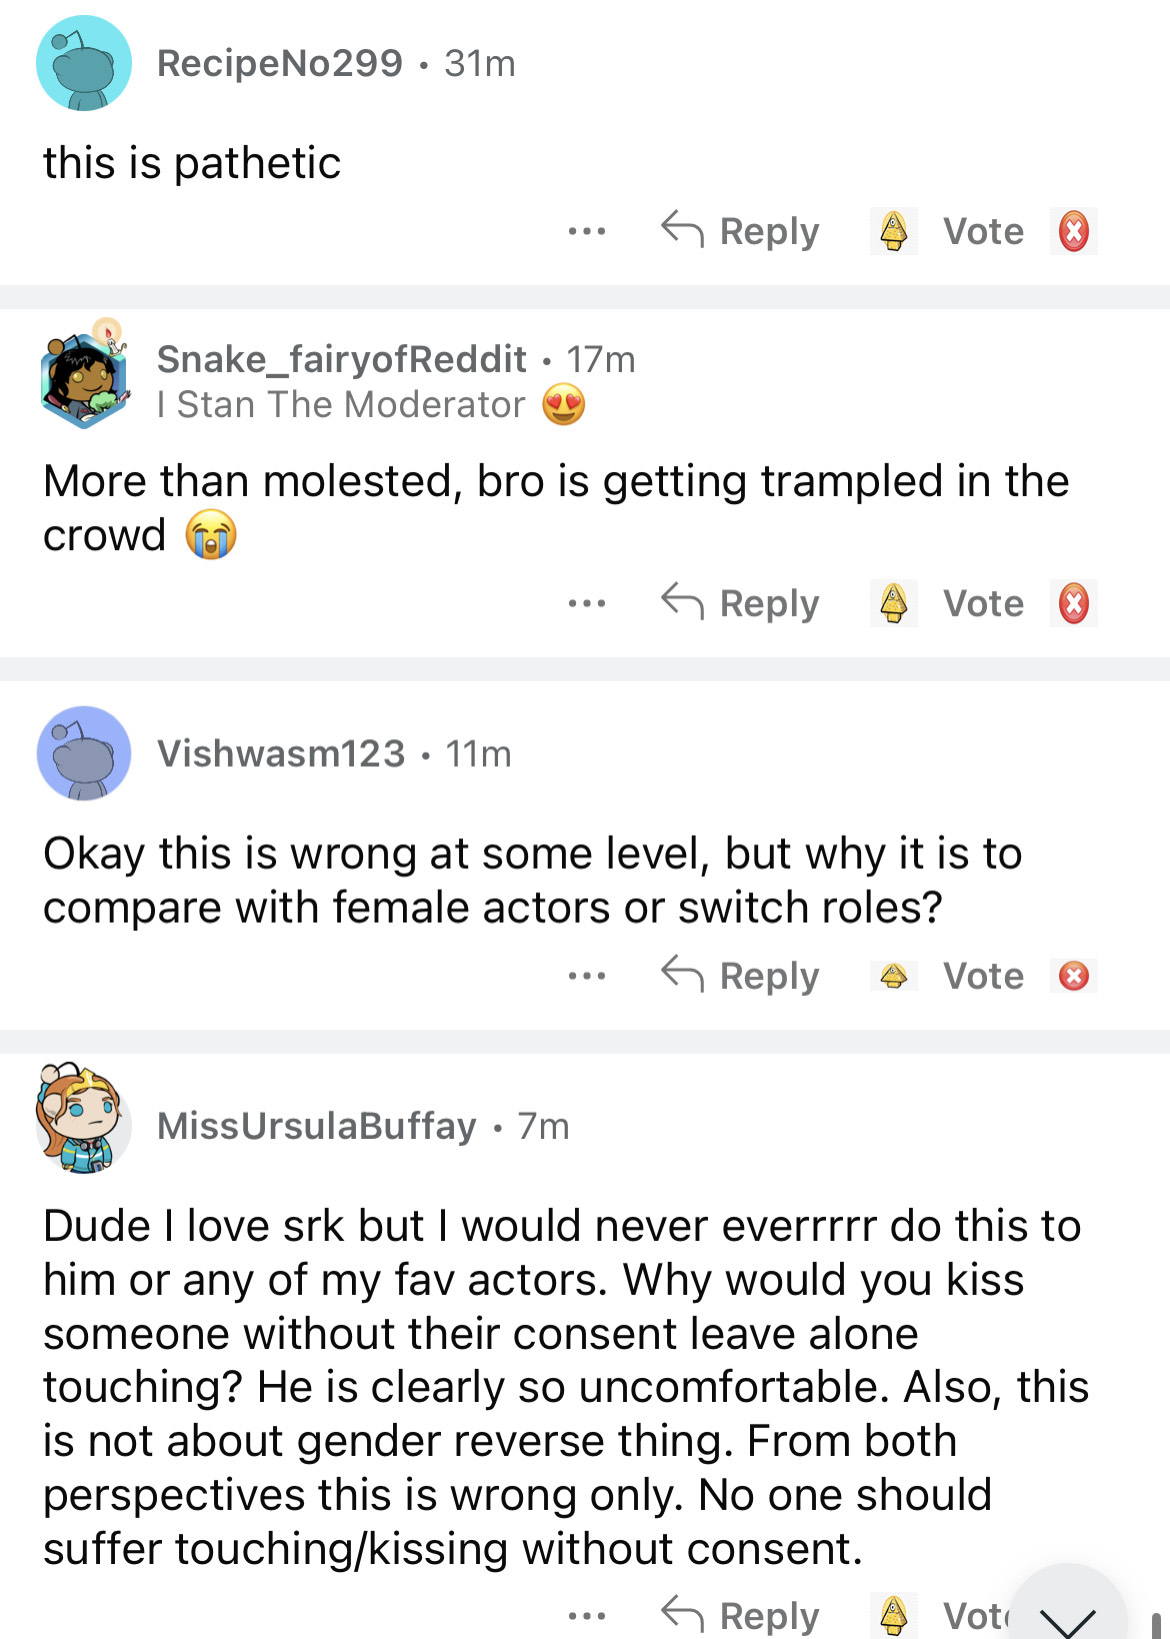This screenshot has height=1639, width=1170.
Task: Open more options on Vishwasm123's comment
Action: (x=586, y=975)
